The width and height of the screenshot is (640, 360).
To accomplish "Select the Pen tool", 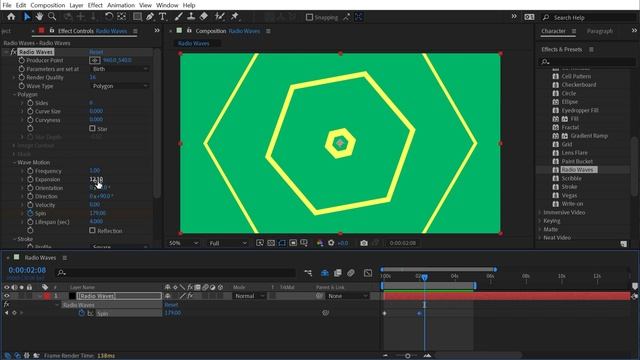I will [x=150, y=17].
